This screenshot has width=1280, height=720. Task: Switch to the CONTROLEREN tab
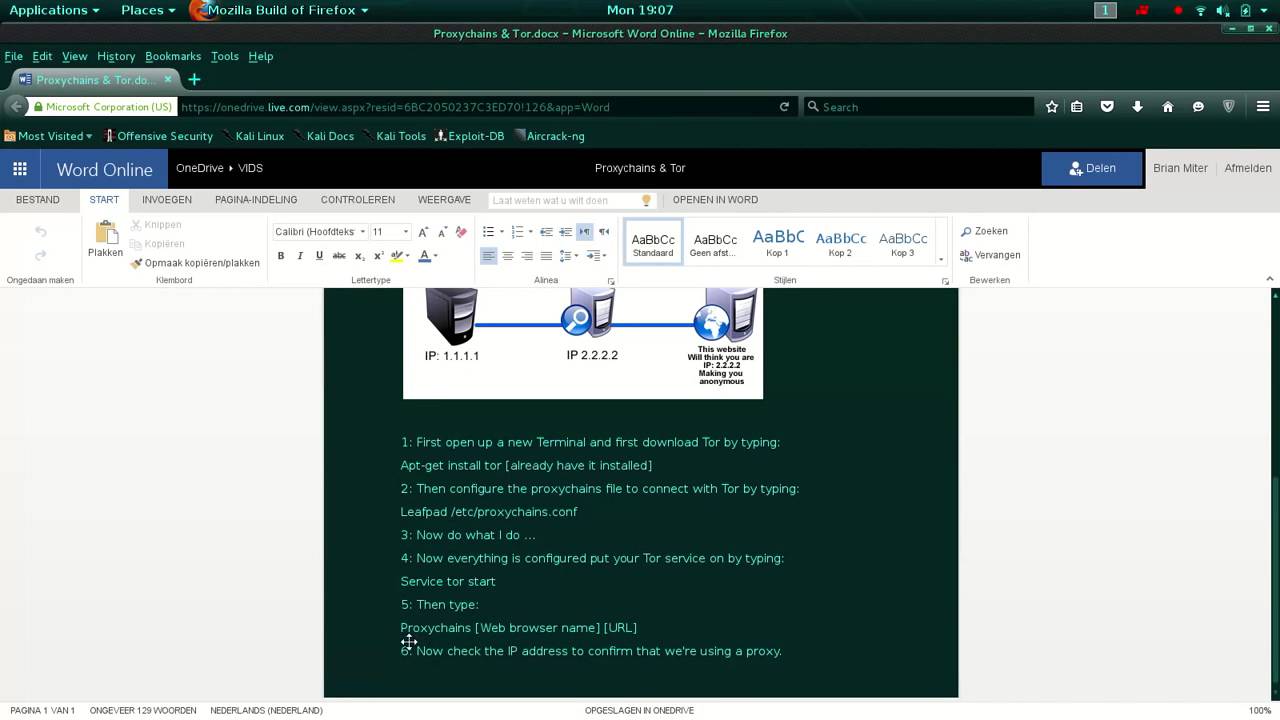[358, 200]
